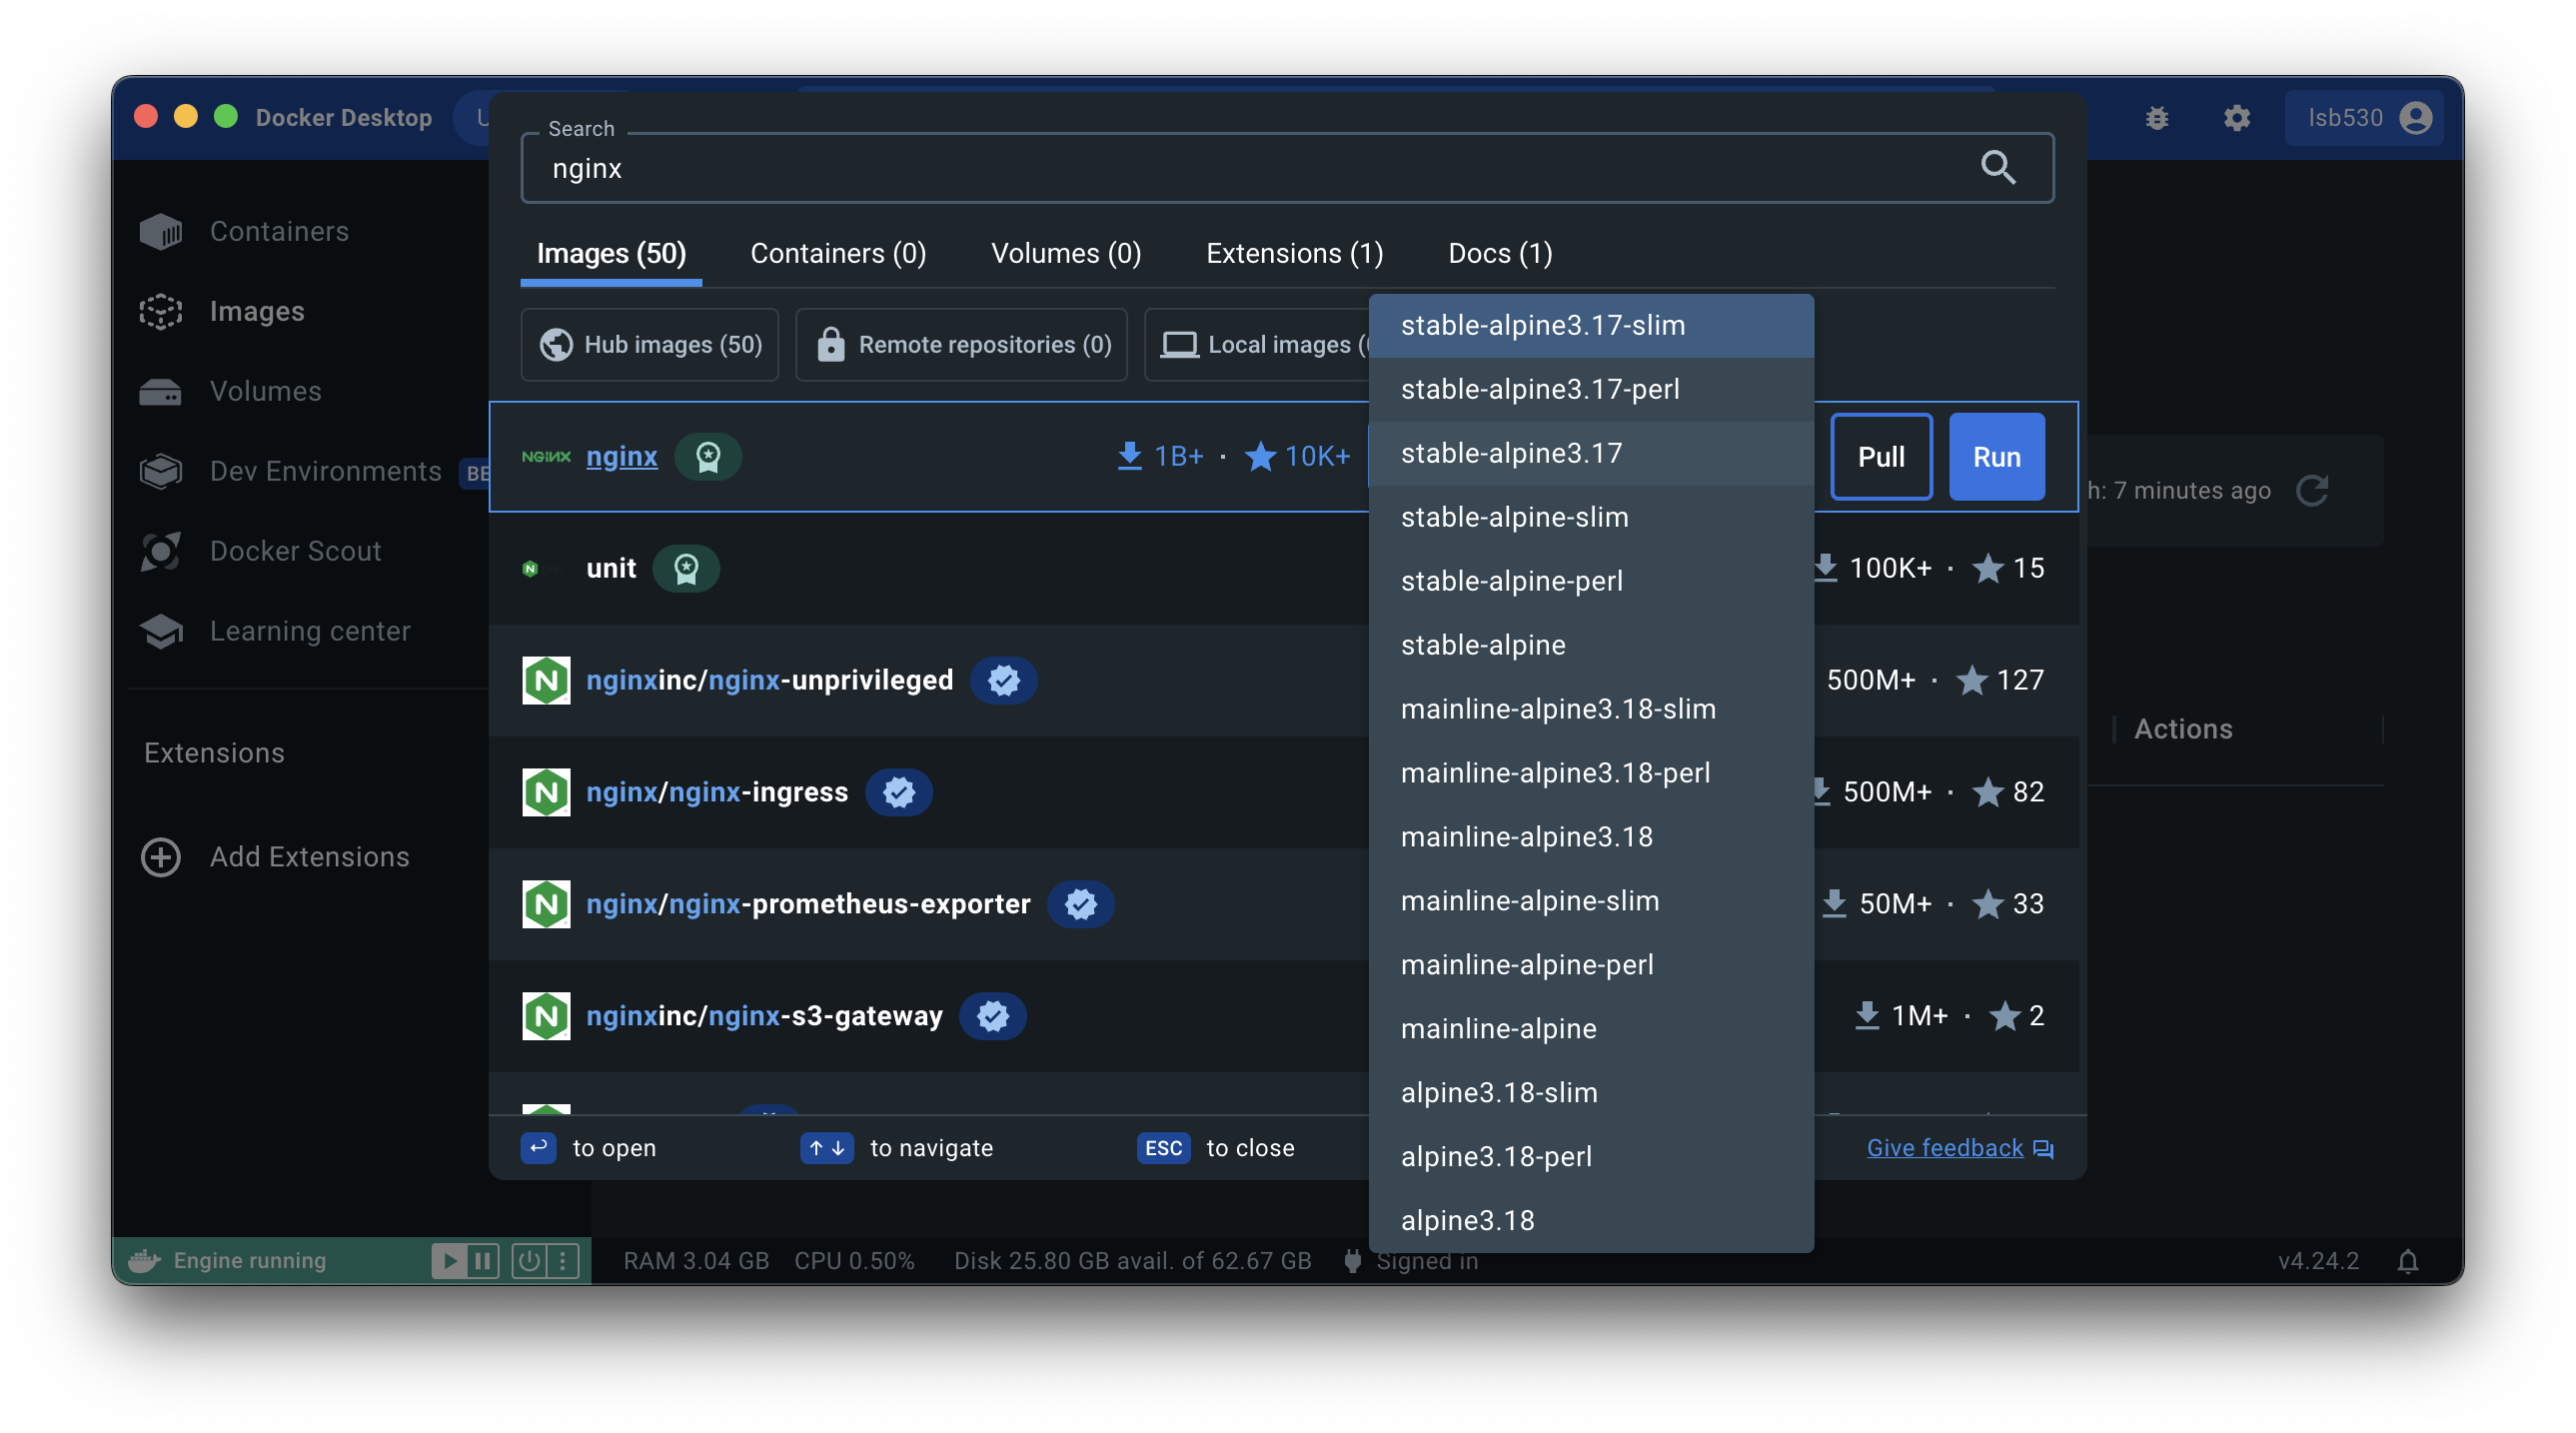
Task: Switch to the Extensions (1) tab
Action: tap(1294, 253)
